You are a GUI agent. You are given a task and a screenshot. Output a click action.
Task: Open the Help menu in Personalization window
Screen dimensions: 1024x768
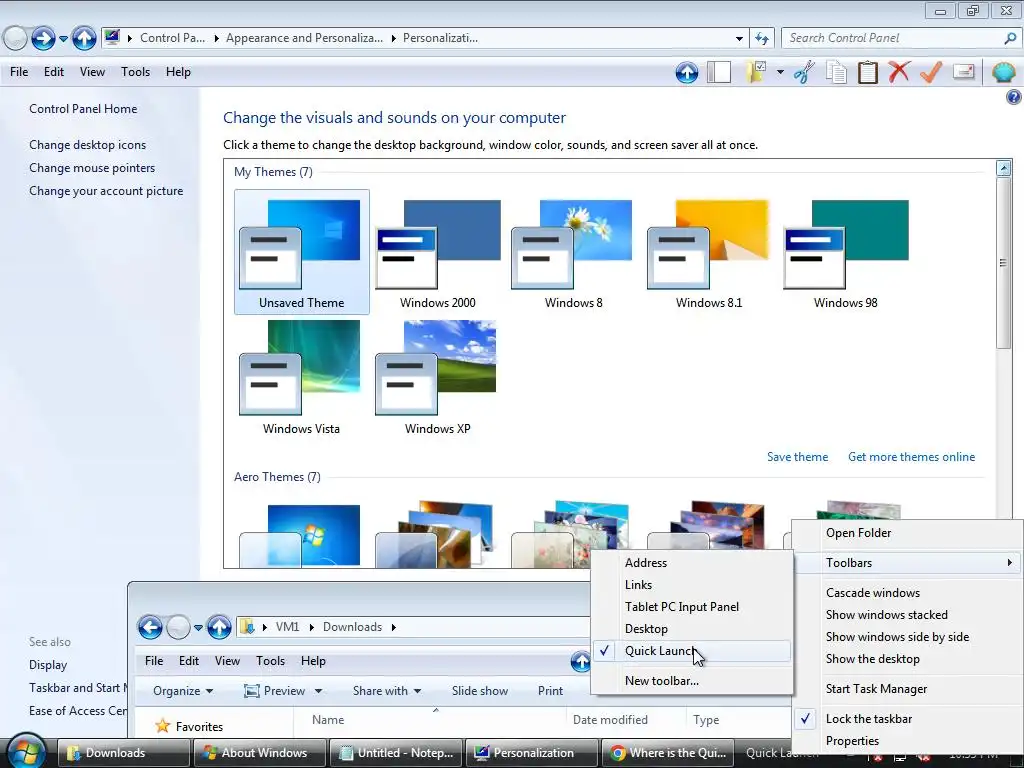tap(178, 72)
